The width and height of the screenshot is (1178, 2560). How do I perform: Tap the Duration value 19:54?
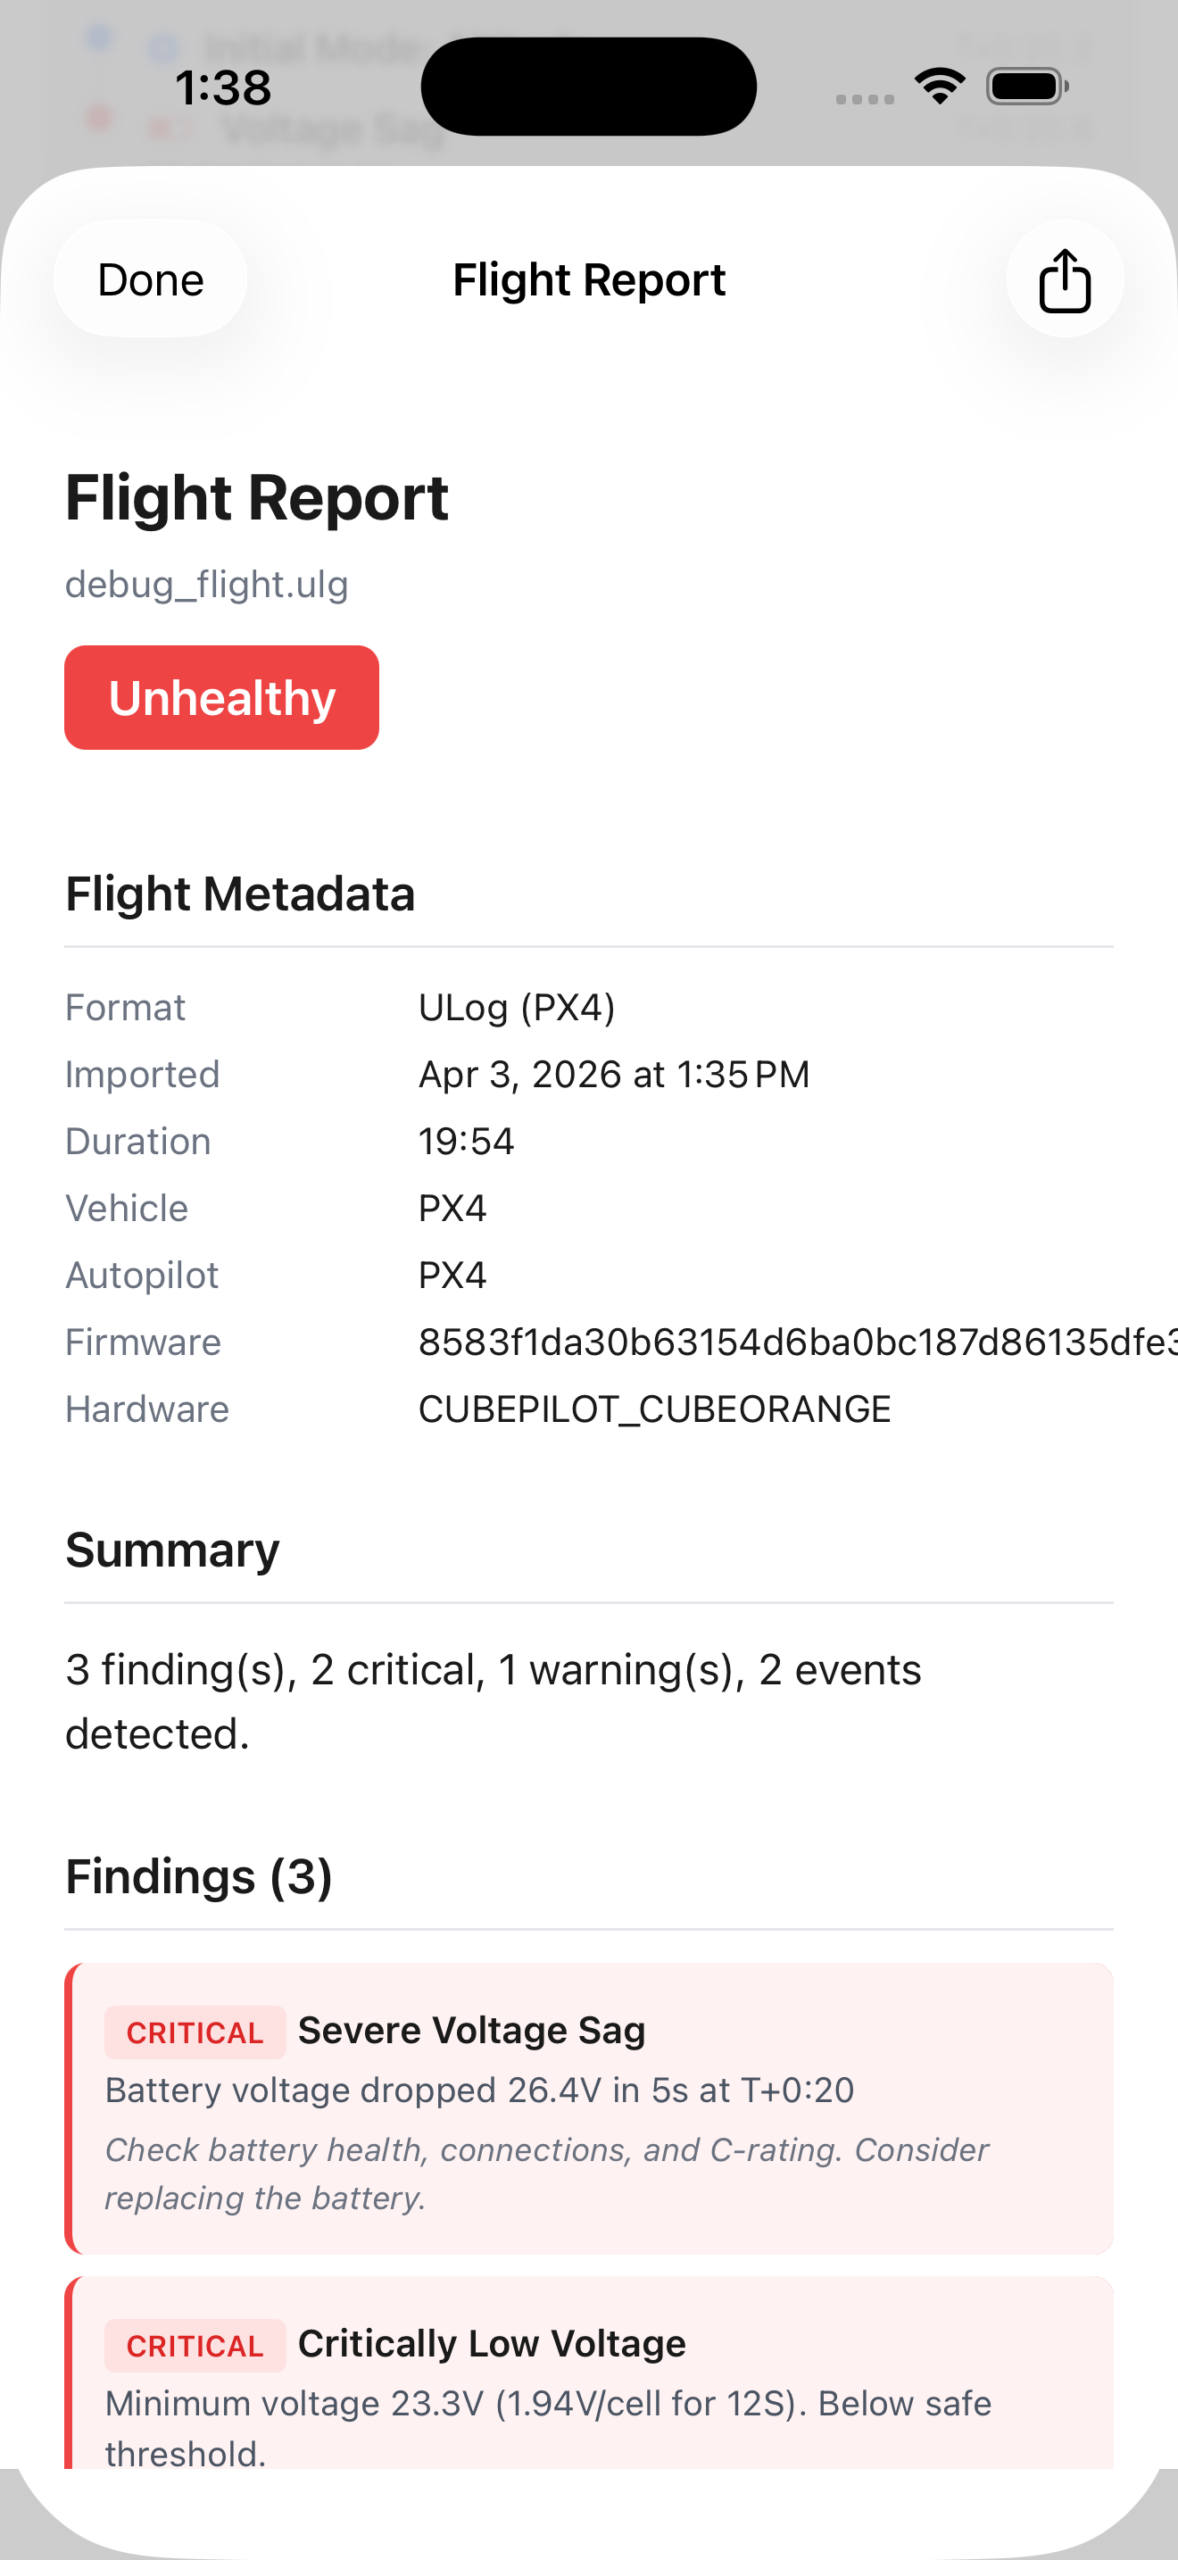466,1141
